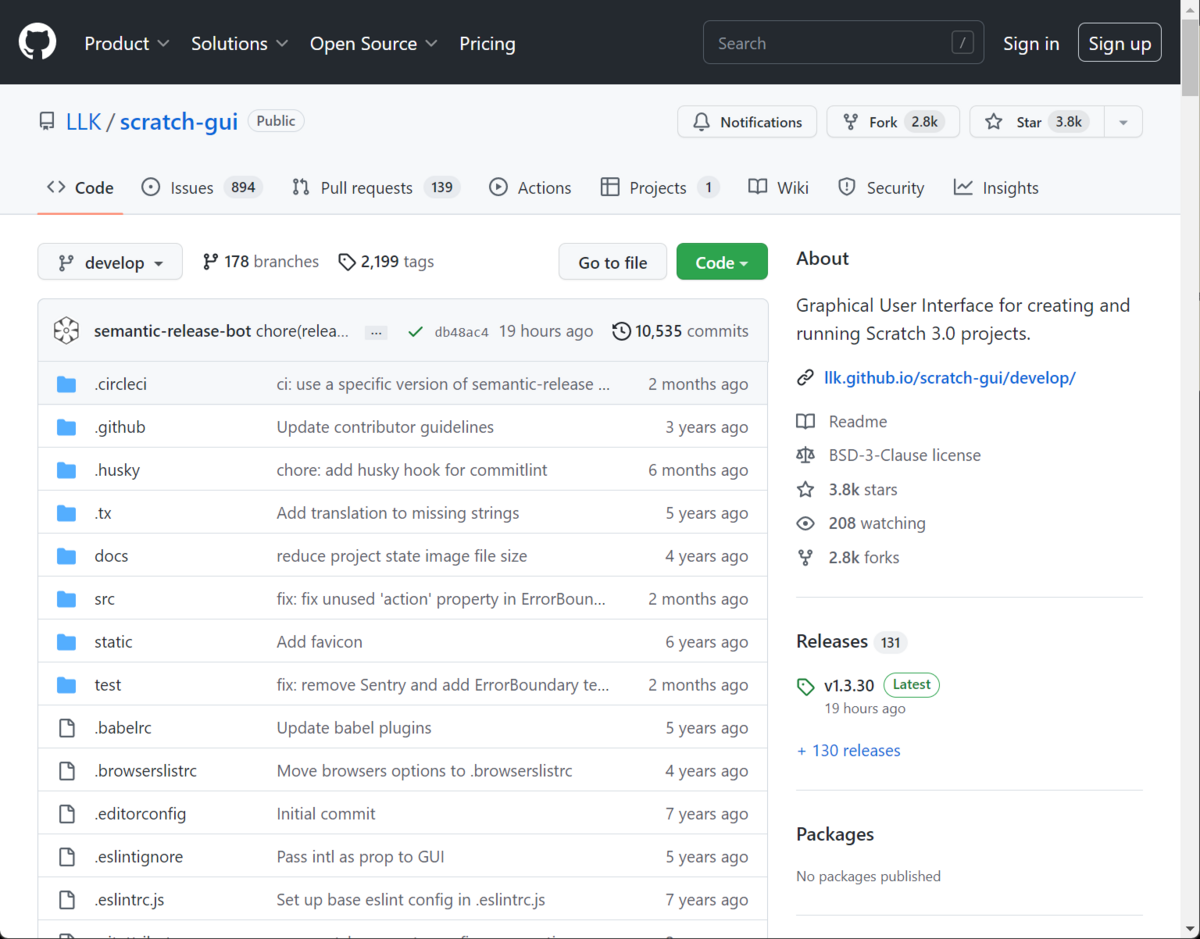Click the .babelrc file icon
The height and width of the screenshot is (939, 1200).
click(x=67, y=728)
